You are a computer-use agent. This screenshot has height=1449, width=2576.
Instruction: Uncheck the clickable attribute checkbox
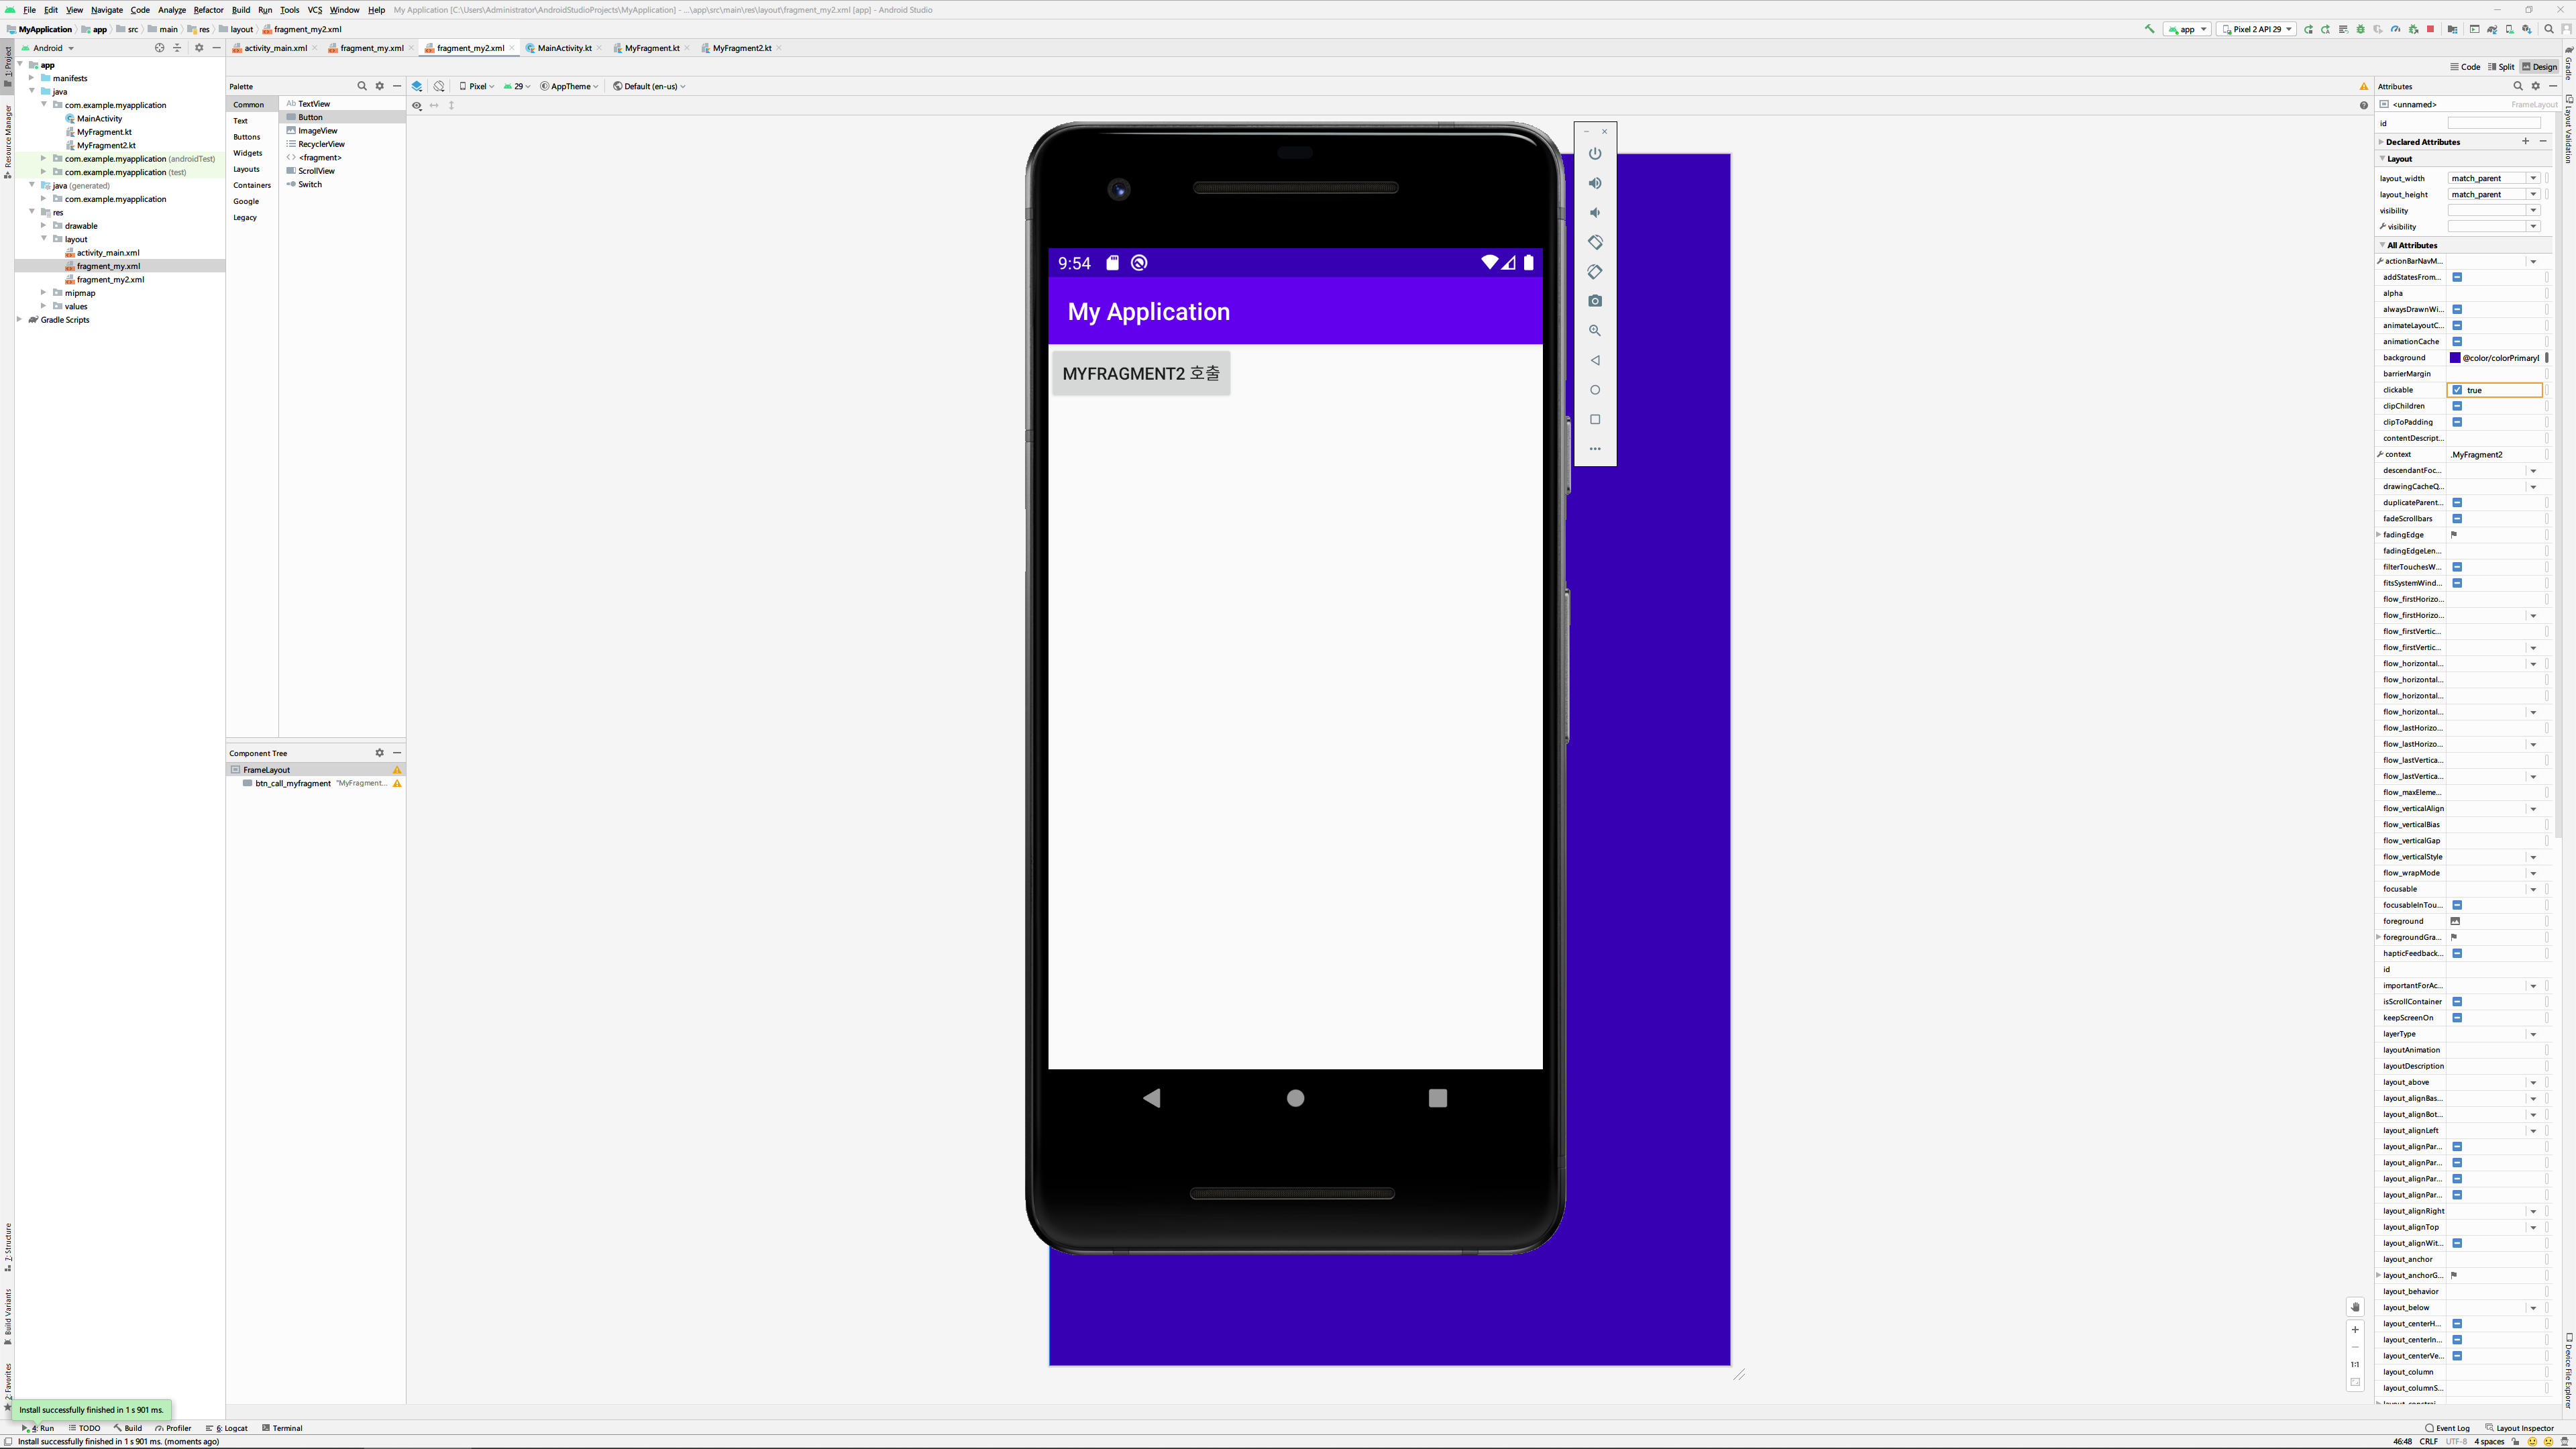coord(2457,390)
